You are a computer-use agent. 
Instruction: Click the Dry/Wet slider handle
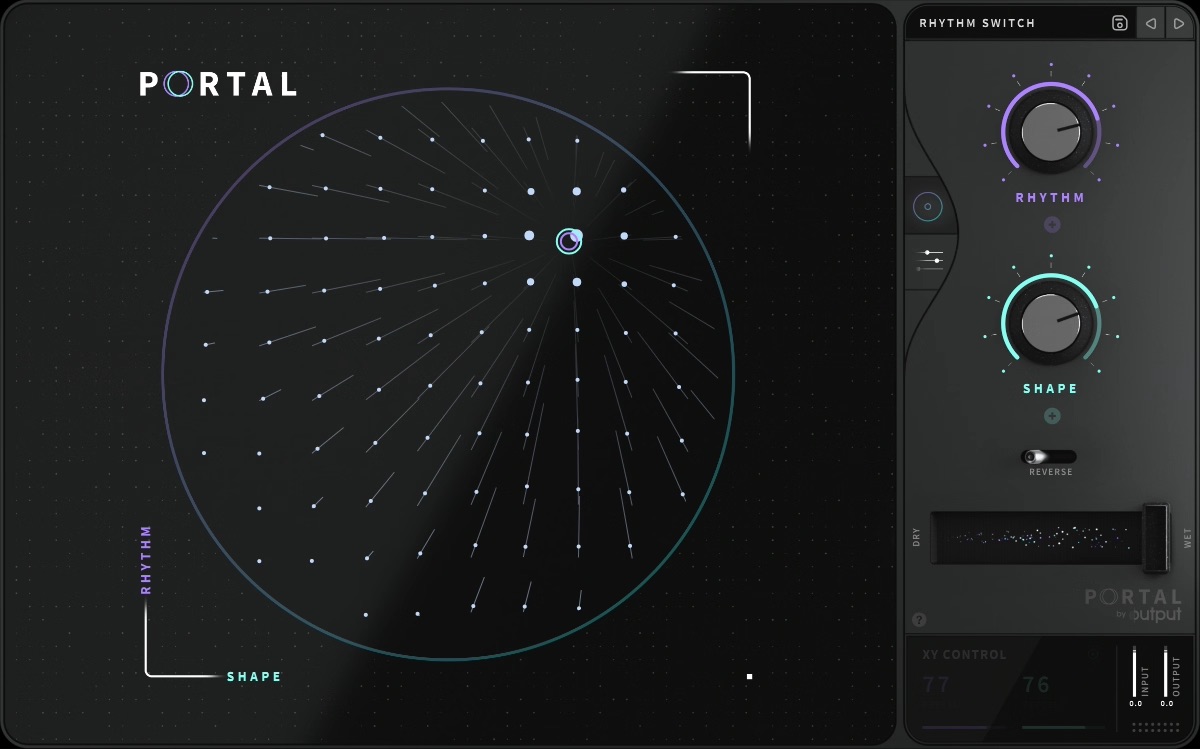click(1156, 538)
